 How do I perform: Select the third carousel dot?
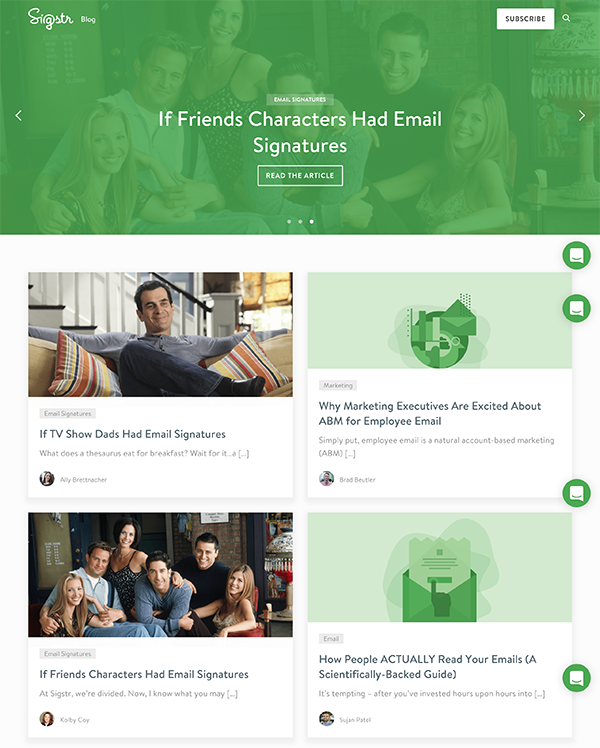(311, 222)
